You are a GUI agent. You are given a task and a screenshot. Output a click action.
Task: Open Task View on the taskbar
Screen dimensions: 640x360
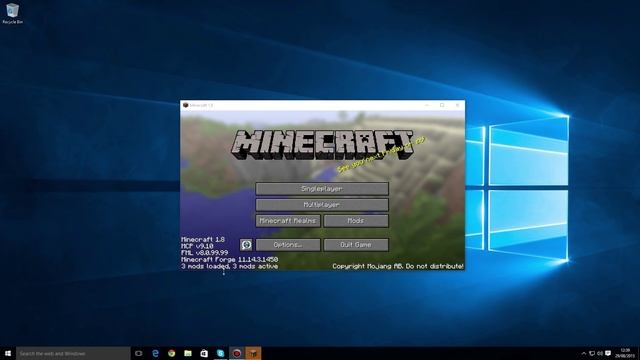pyautogui.click(x=139, y=353)
